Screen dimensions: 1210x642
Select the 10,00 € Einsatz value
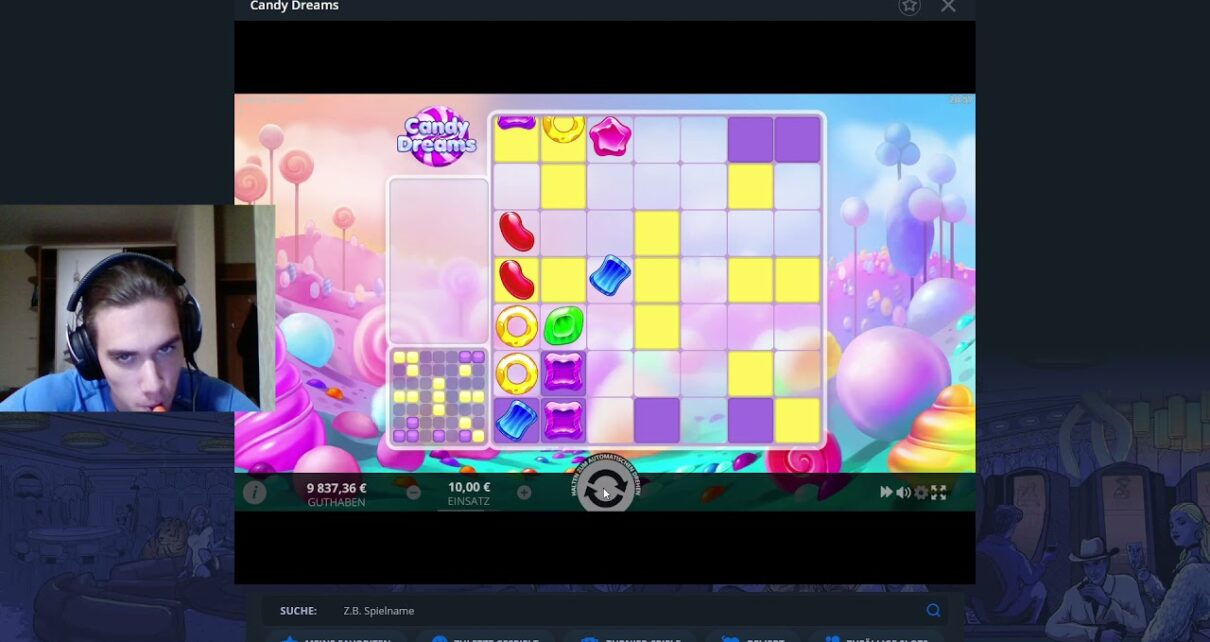(x=469, y=488)
